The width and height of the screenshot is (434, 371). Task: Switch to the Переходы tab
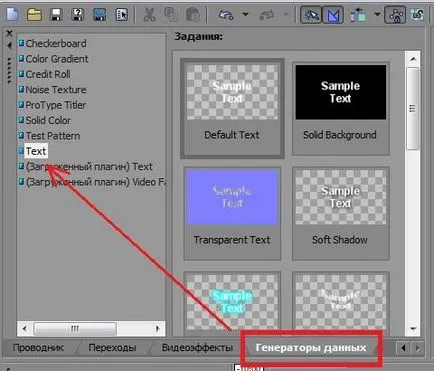point(112,348)
